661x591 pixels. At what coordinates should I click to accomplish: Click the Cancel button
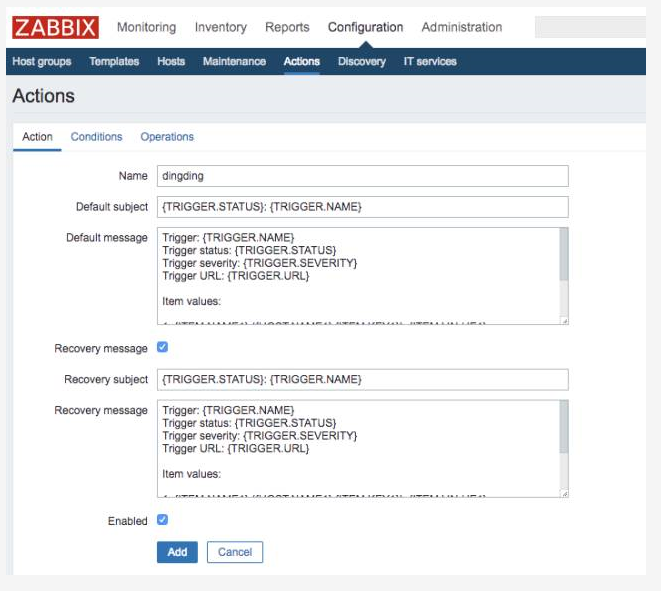pos(235,552)
